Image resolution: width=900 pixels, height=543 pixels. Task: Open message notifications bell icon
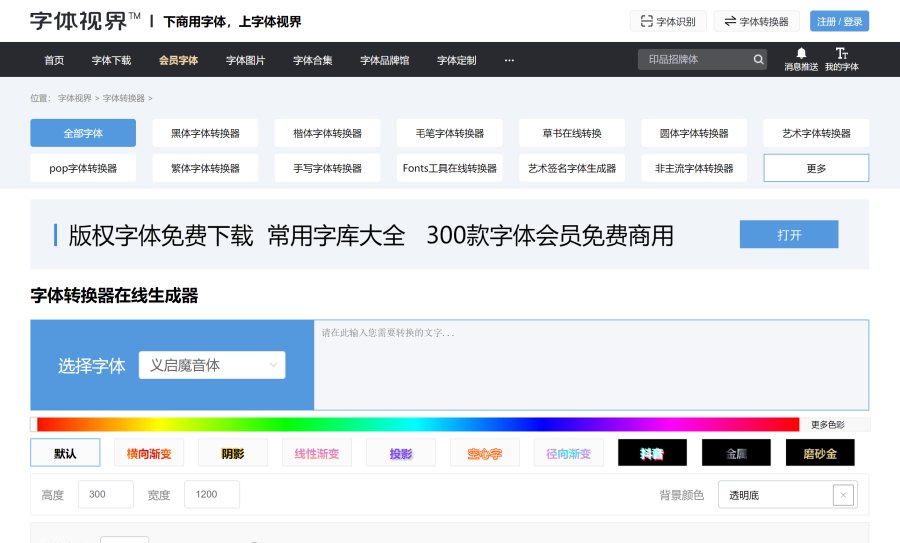[x=801, y=54]
